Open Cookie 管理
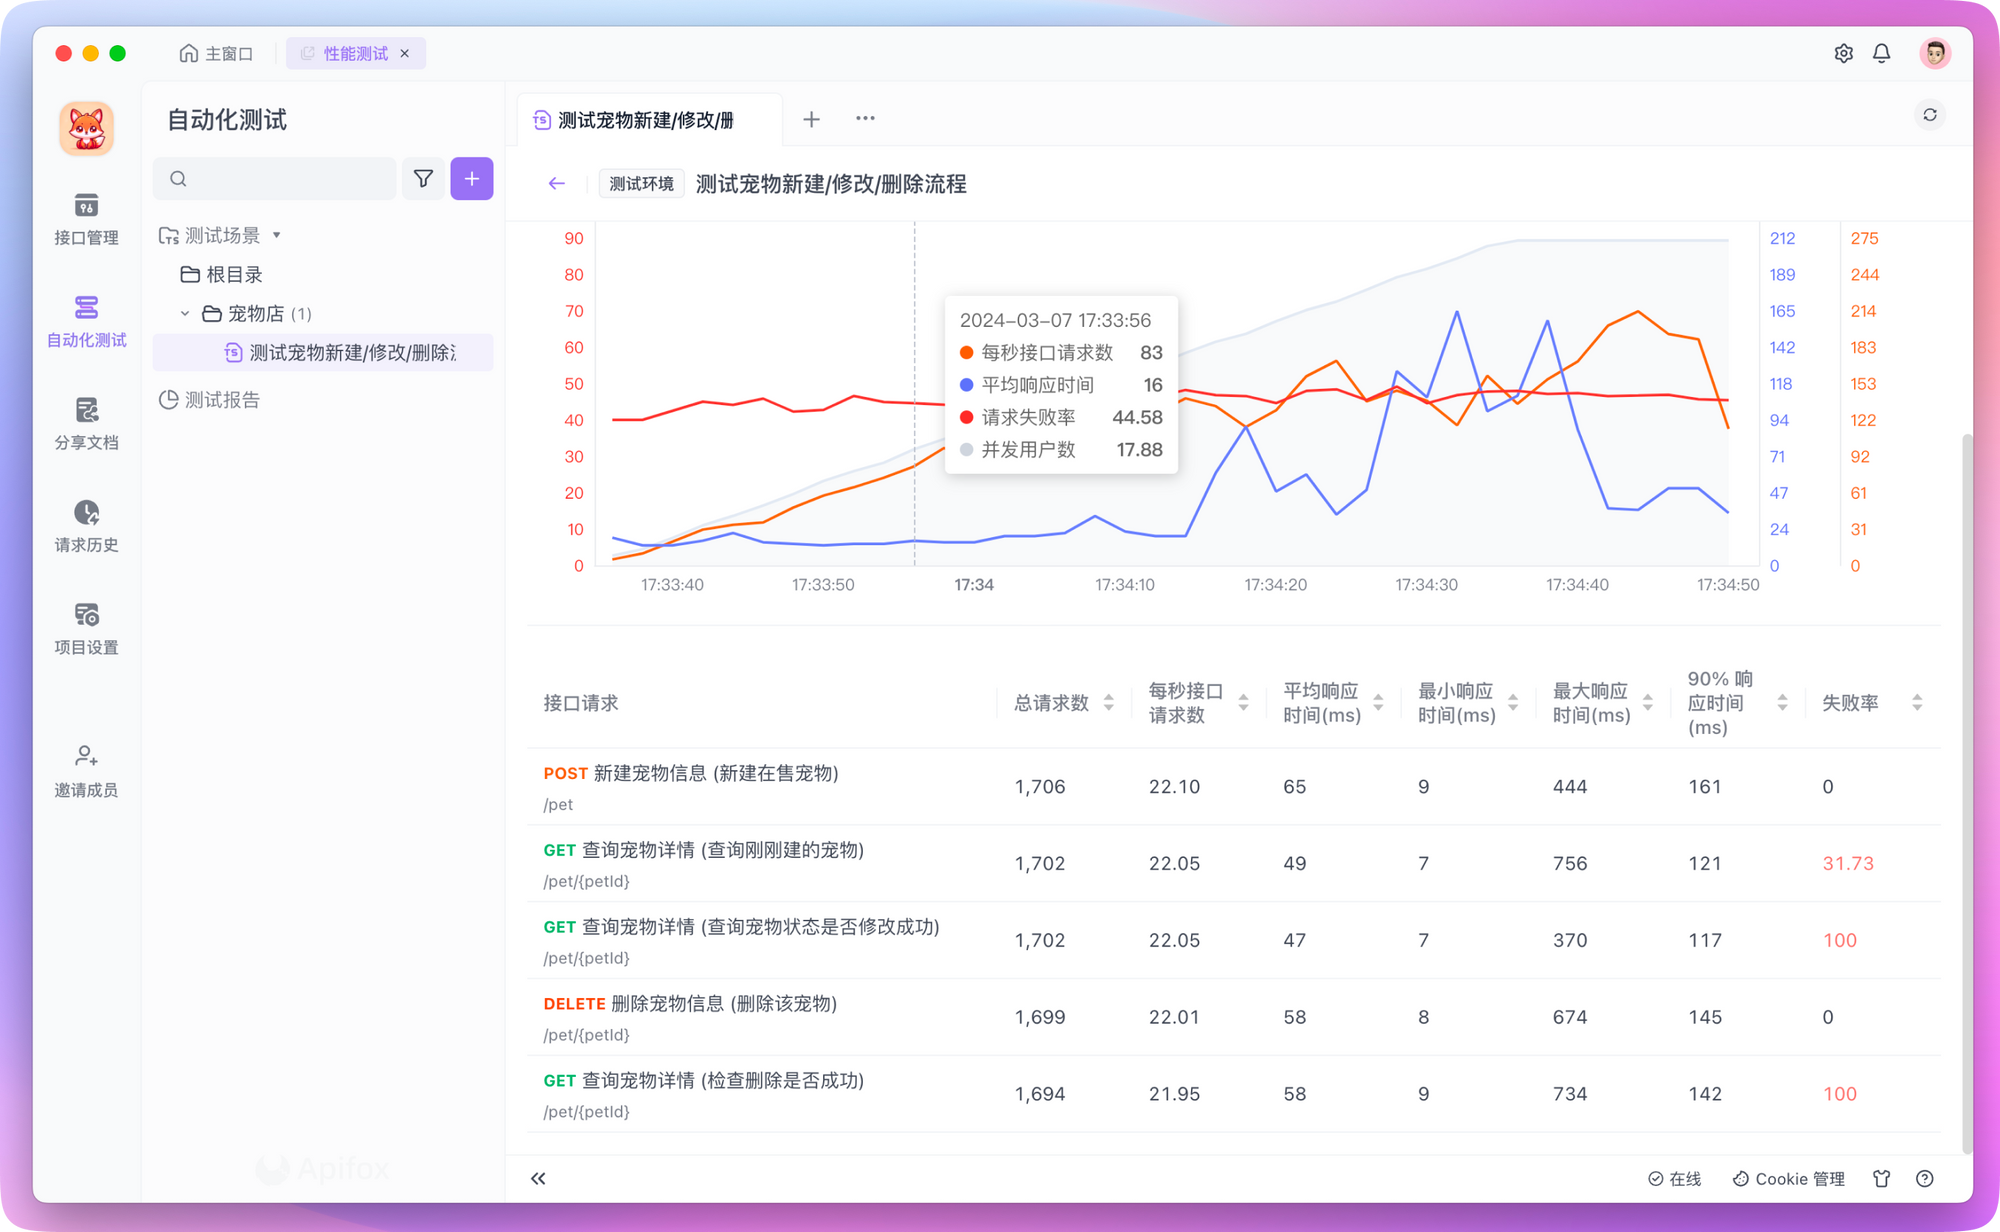 (x=1788, y=1179)
